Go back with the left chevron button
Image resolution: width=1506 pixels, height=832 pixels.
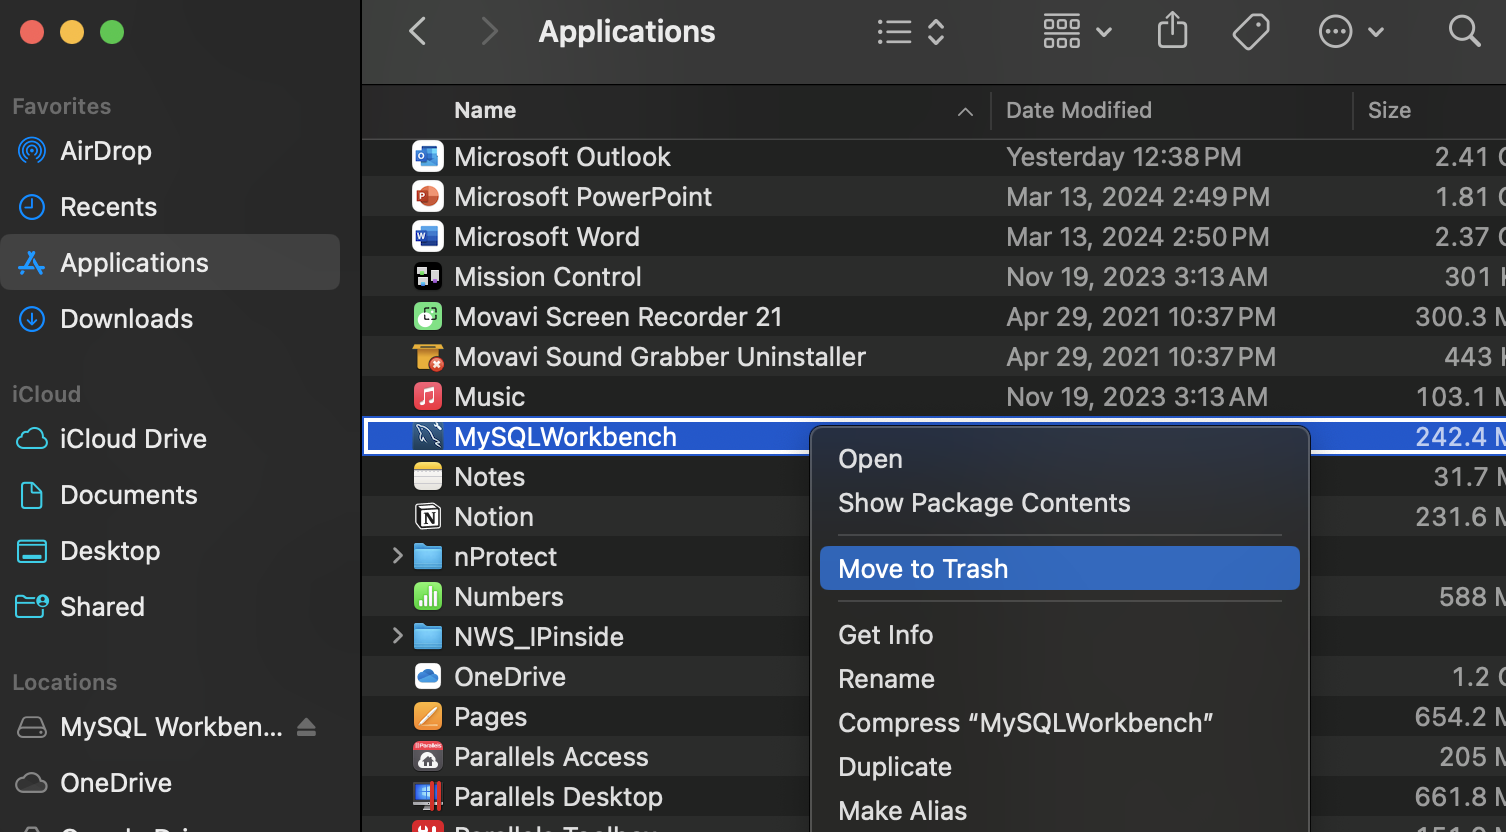pos(418,32)
